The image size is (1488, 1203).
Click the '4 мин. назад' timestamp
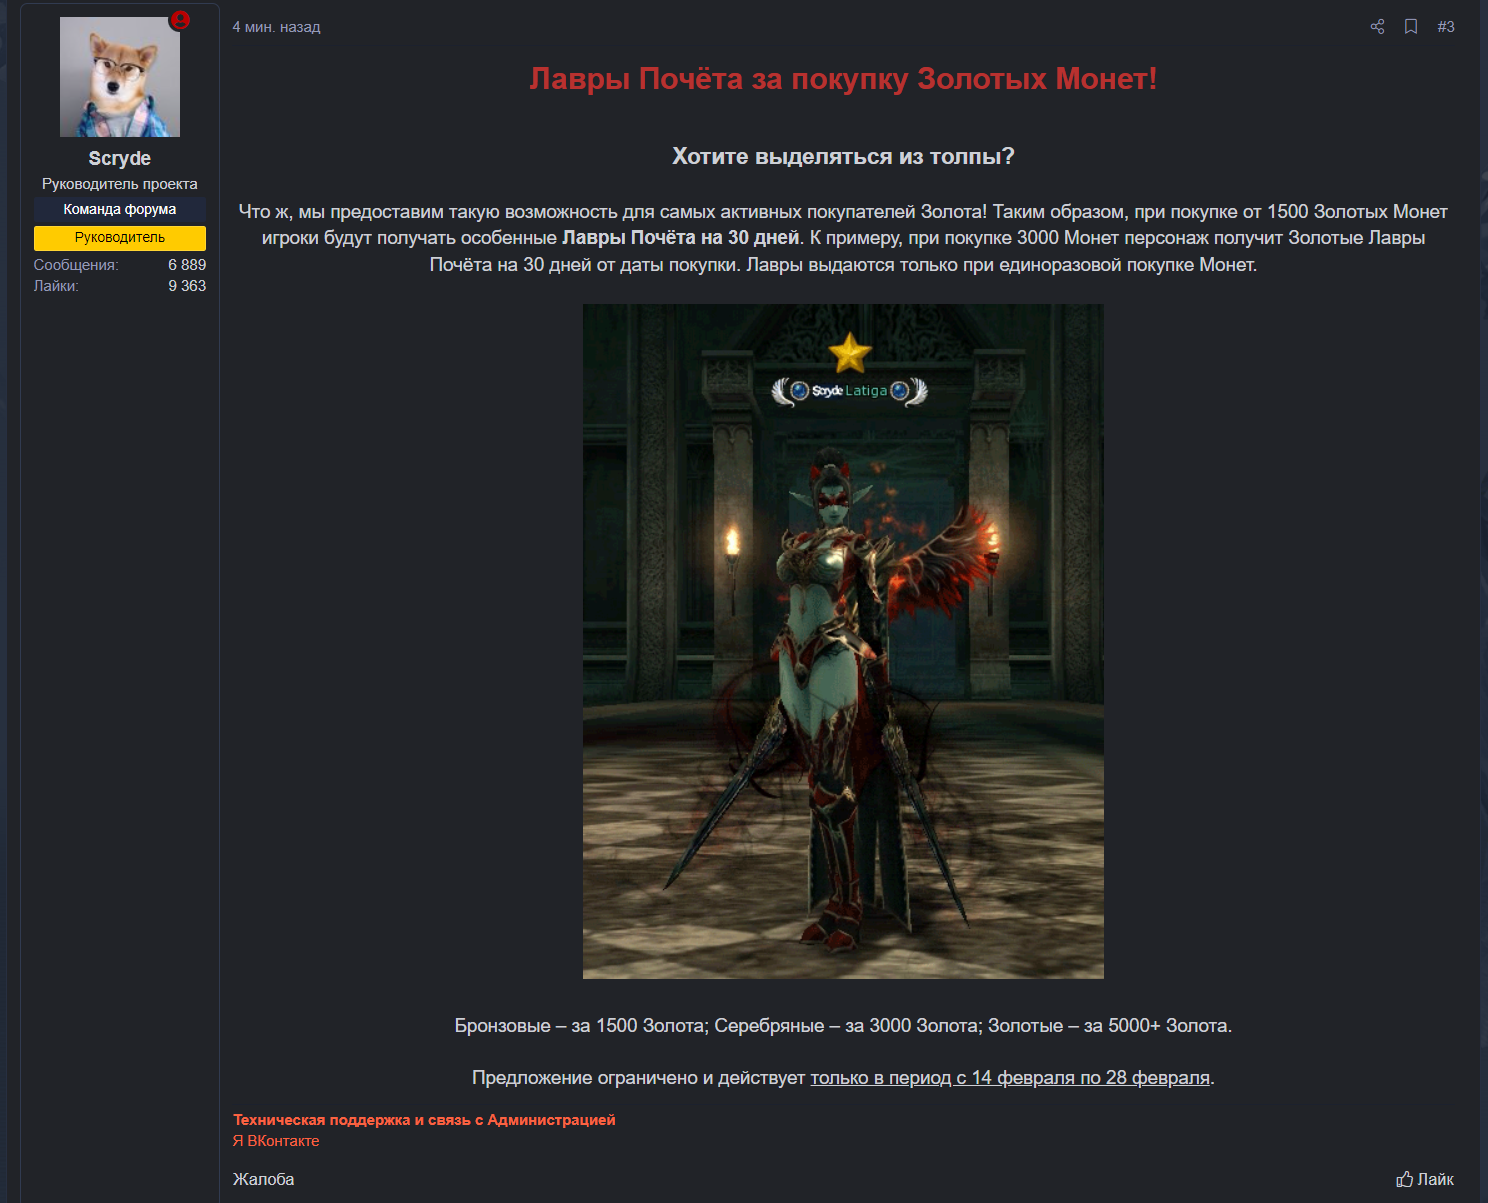[276, 27]
